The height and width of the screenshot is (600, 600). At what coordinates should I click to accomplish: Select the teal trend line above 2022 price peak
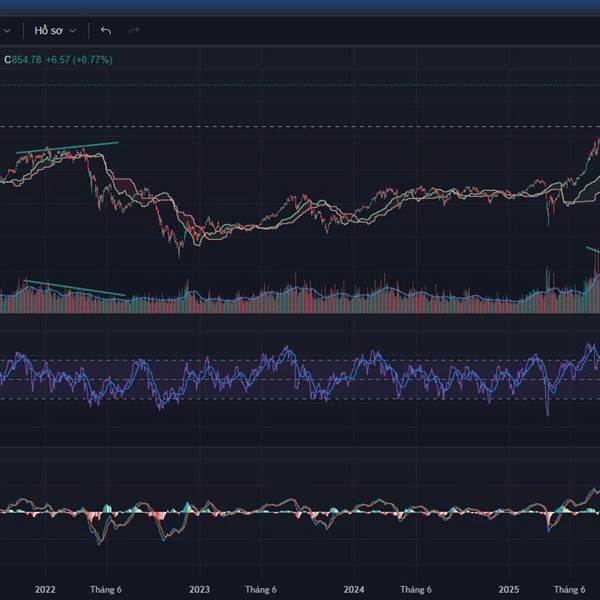[68, 148]
